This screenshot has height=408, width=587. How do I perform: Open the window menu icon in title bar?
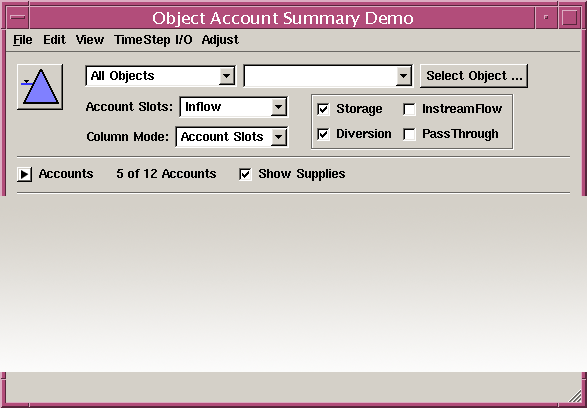pos(17,18)
